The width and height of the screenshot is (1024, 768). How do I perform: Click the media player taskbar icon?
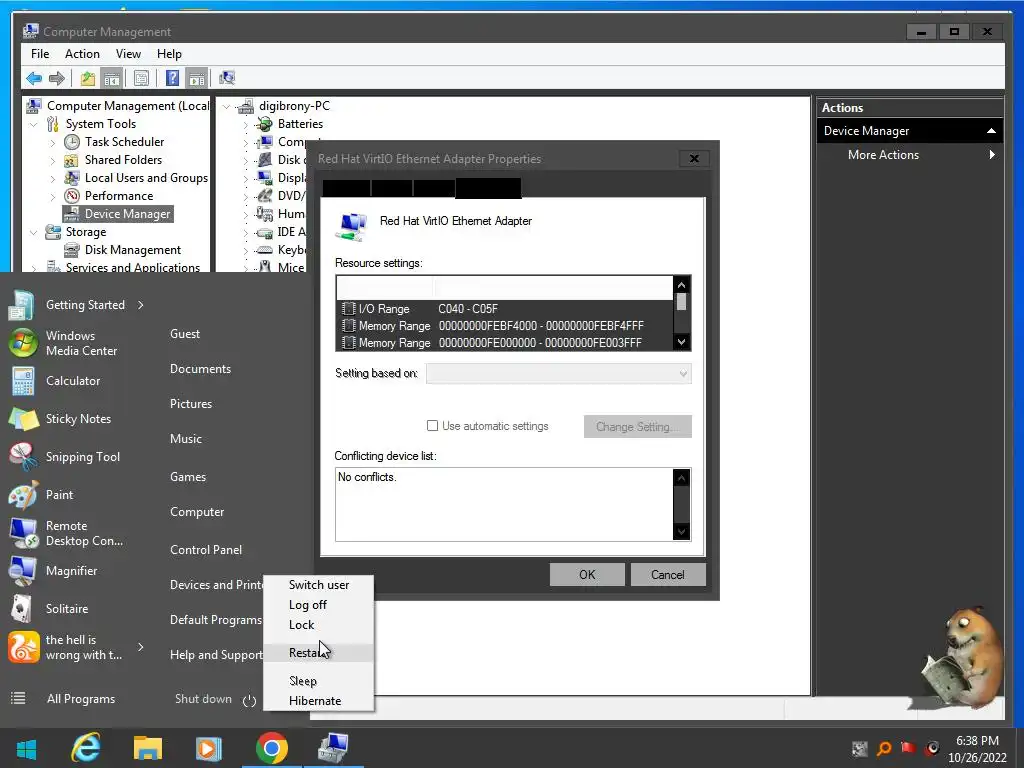coord(209,748)
